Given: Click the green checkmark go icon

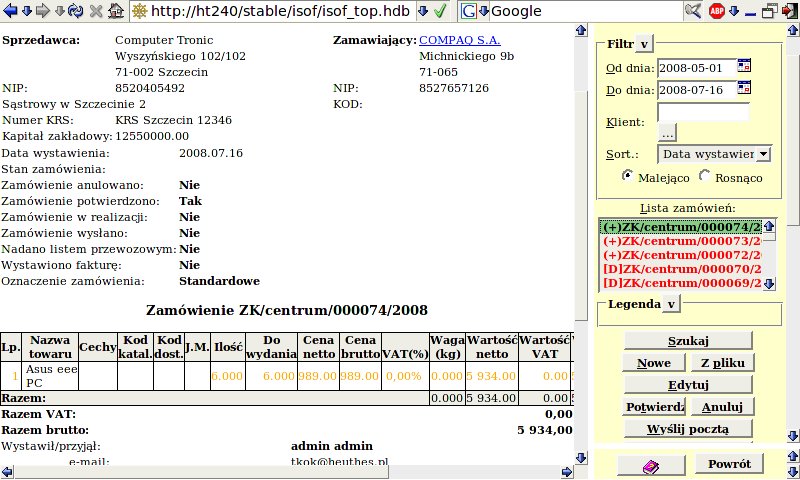Looking at the screenshot, I should point(440,11).
